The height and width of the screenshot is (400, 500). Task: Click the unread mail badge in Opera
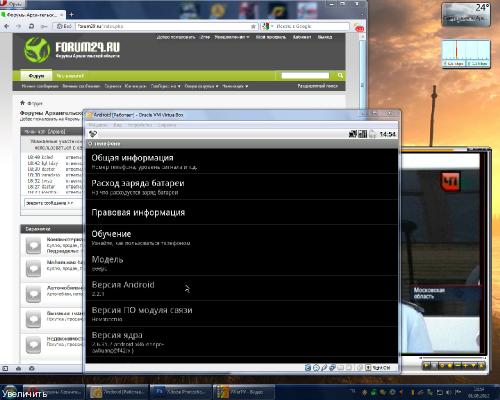tap(360, 29)
